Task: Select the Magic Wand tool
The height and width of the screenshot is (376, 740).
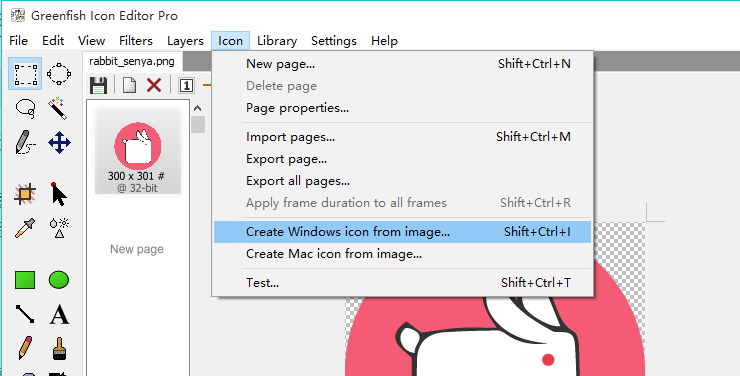Action: [59, 109]
